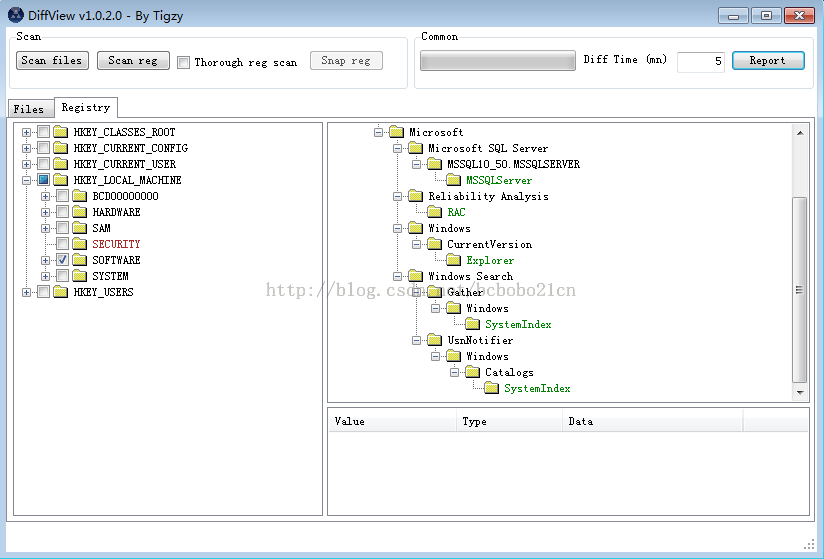This screenshot has width=824, height=559.
Task: Click the Explorer folder icon
Action: pos(453,260)
